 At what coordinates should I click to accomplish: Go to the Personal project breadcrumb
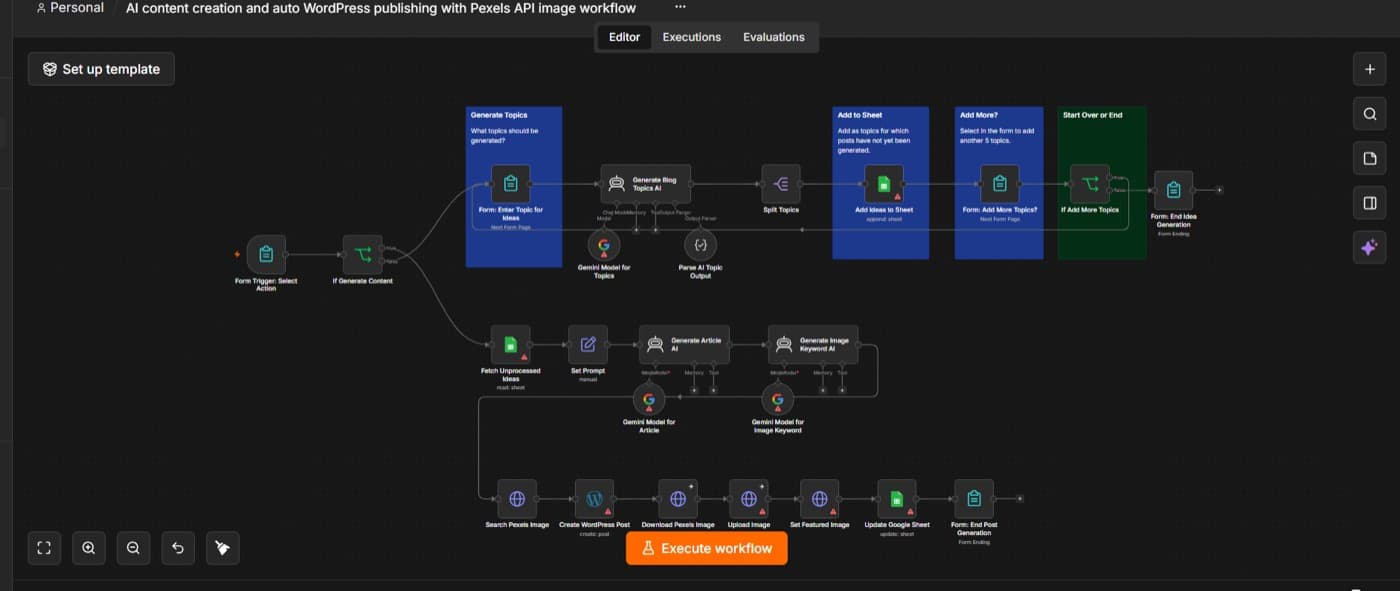[x=70, y=8]
